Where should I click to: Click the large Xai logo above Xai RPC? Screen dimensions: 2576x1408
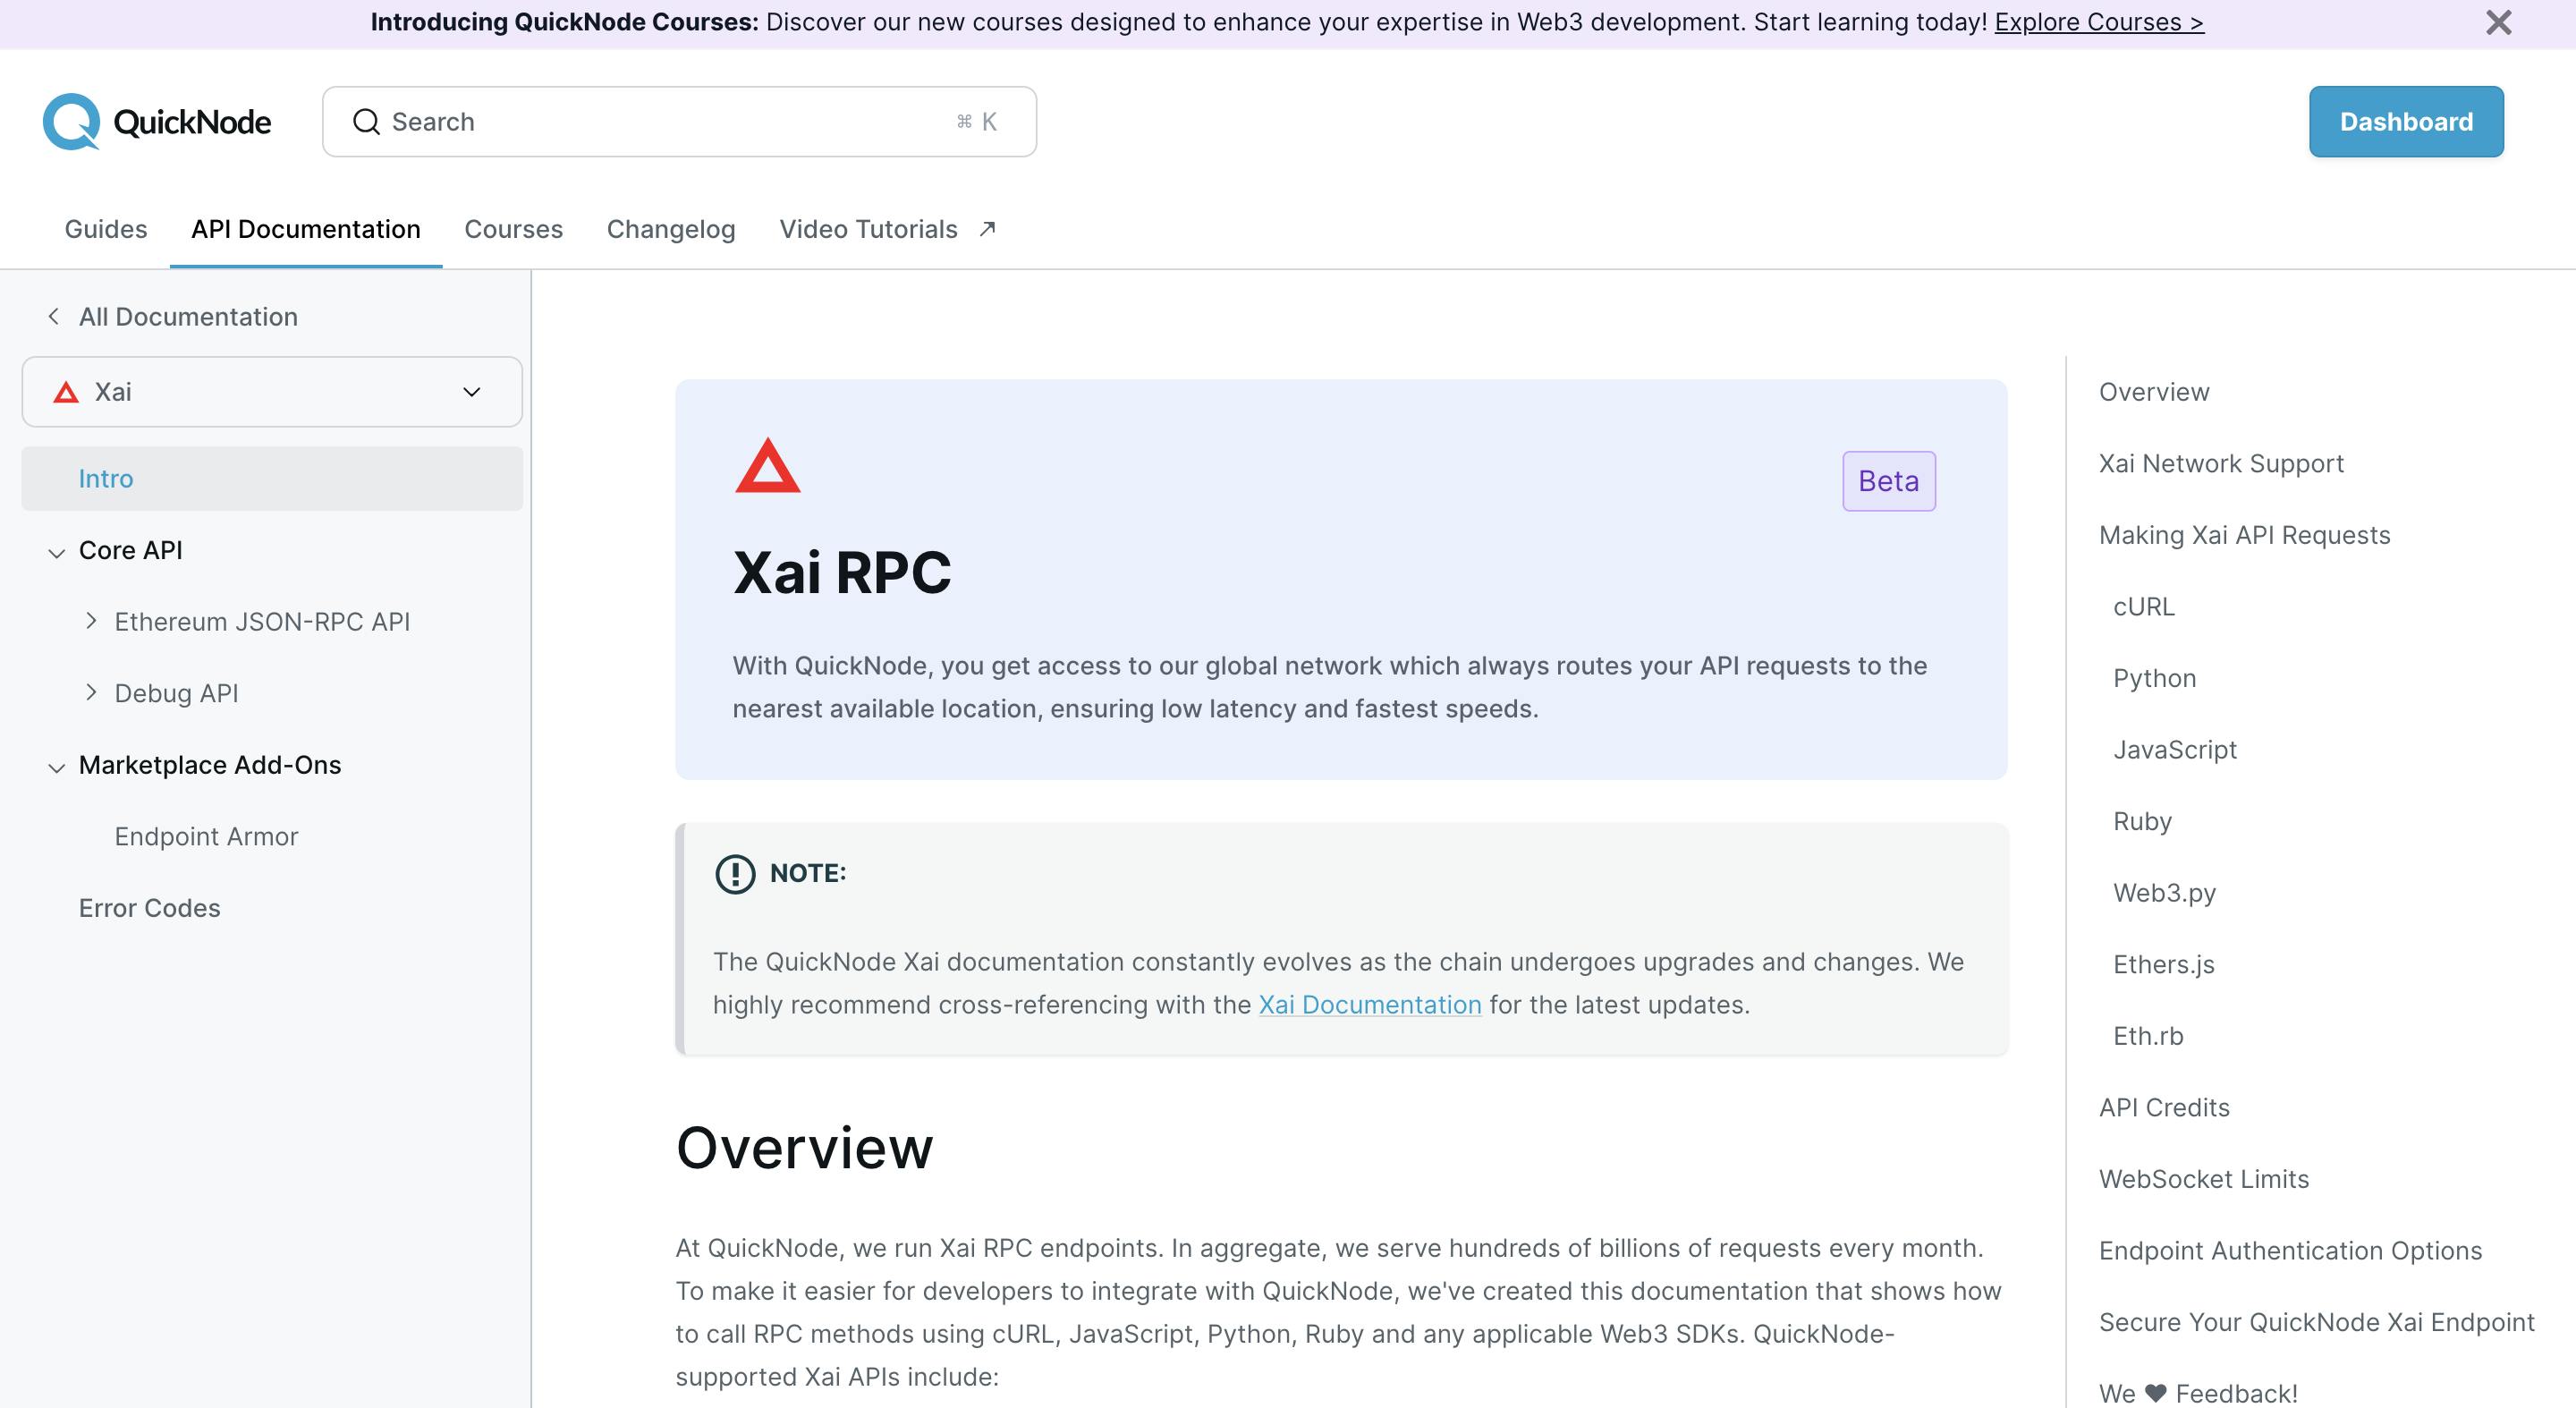click(768, 465)
